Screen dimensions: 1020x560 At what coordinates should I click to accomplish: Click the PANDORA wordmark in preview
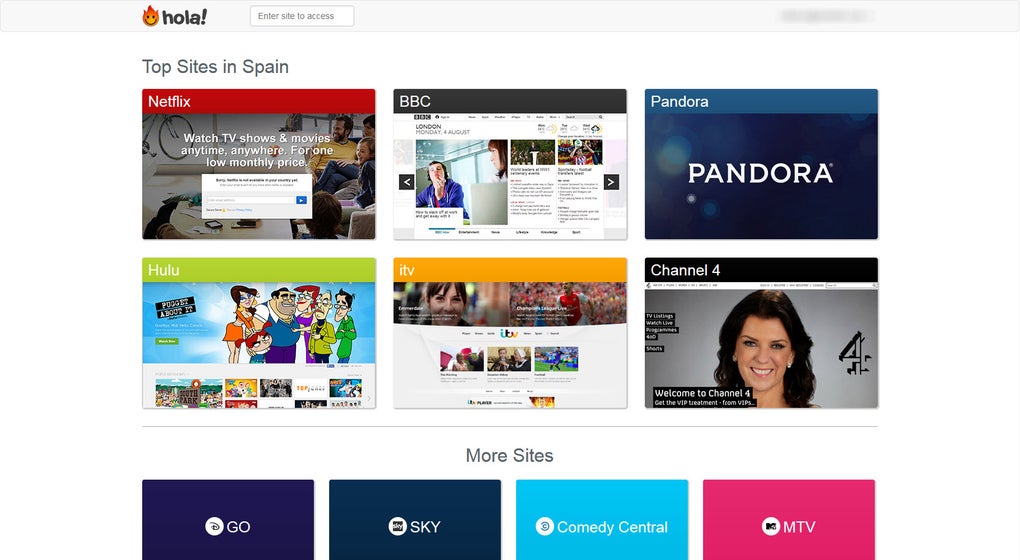pos(760,174)
